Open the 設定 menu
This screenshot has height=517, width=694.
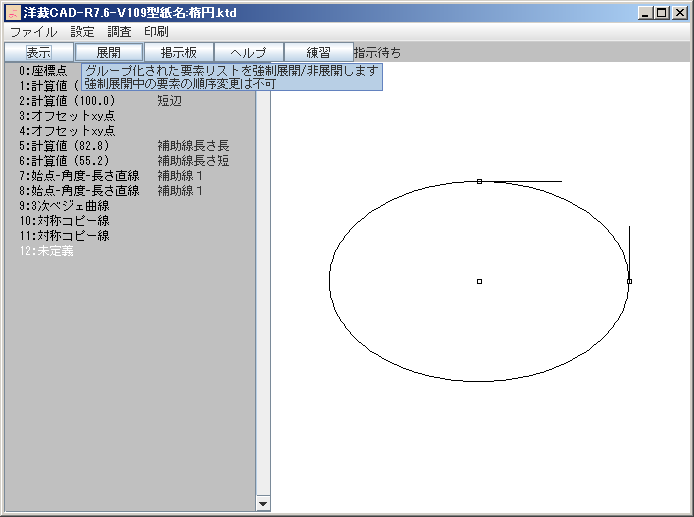tap(82, 32)
